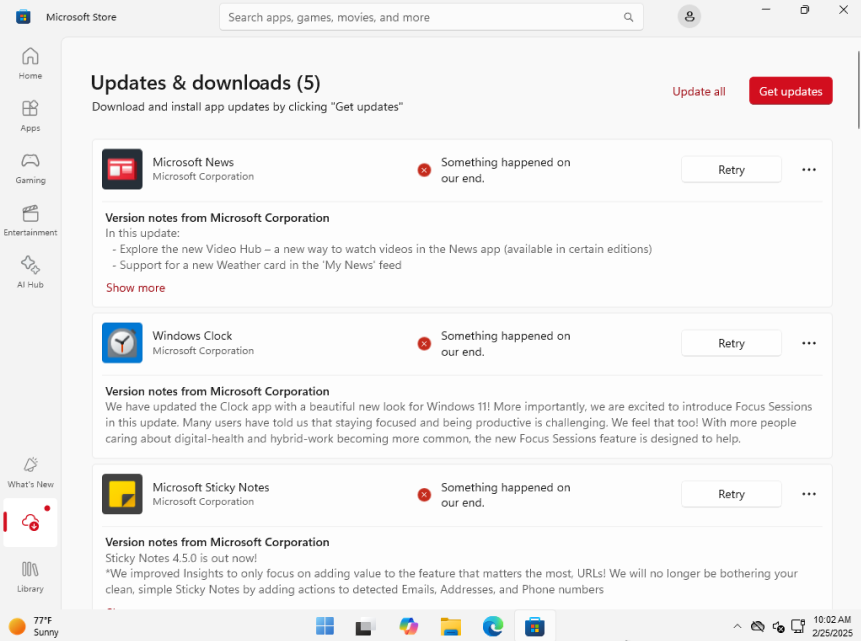The image size is (861, 641).
Task: Open the Windows Start menu
Action: click(325, 626)
